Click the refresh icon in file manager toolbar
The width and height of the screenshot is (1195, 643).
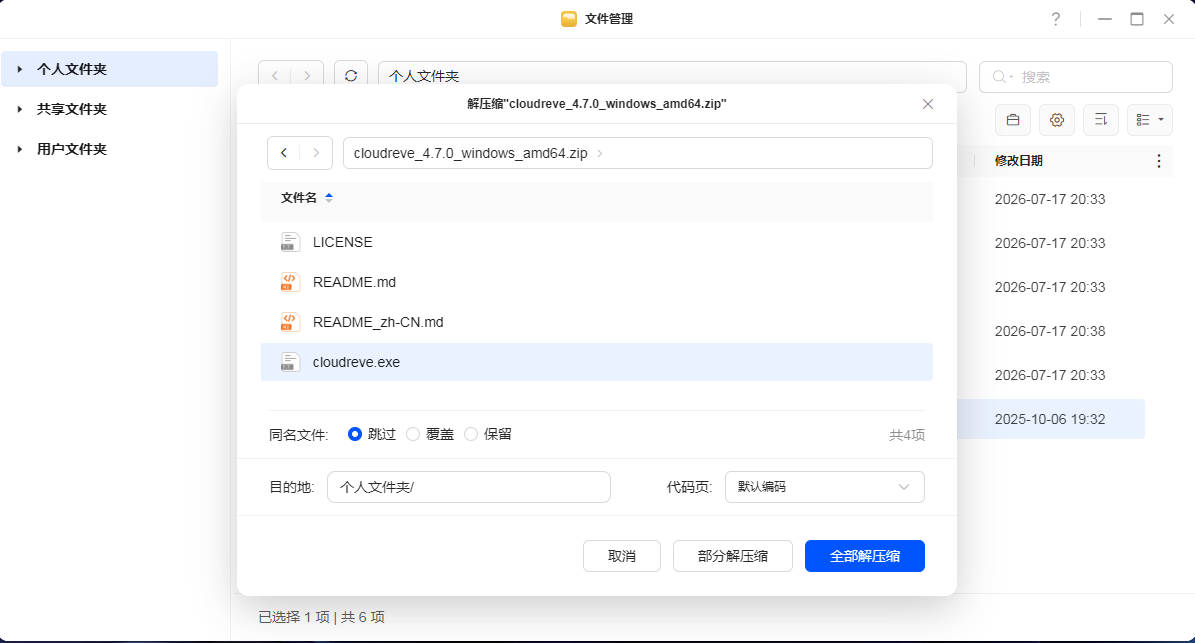click(x=351, y=76)
